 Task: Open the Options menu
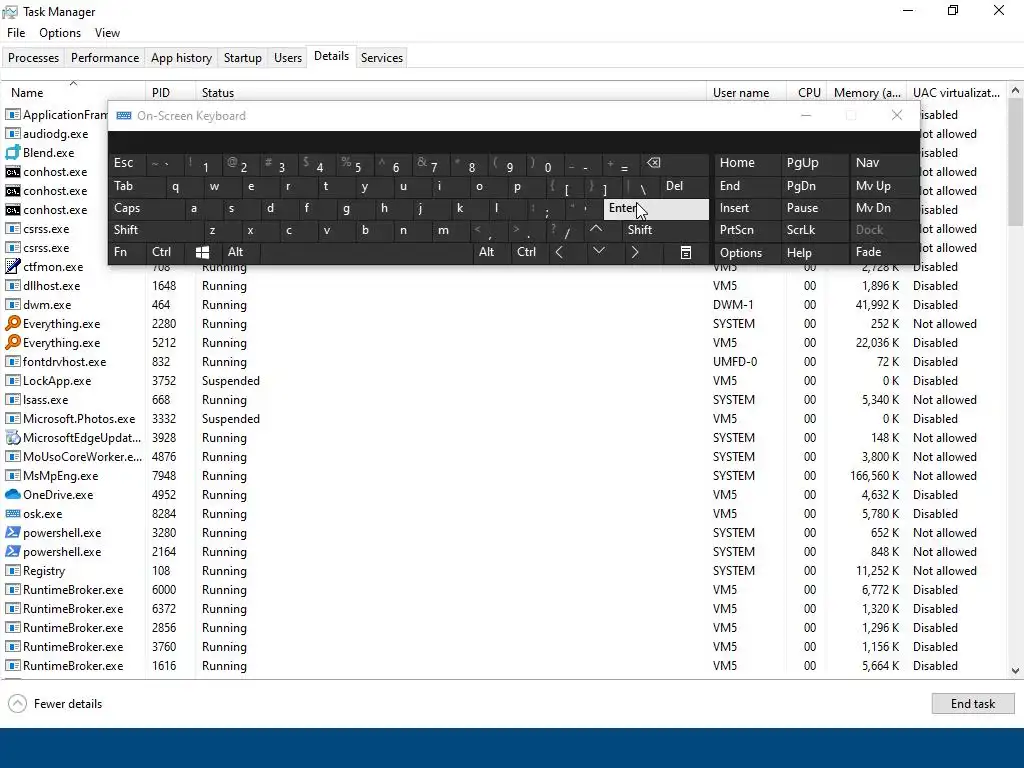(x=60, y=33)
